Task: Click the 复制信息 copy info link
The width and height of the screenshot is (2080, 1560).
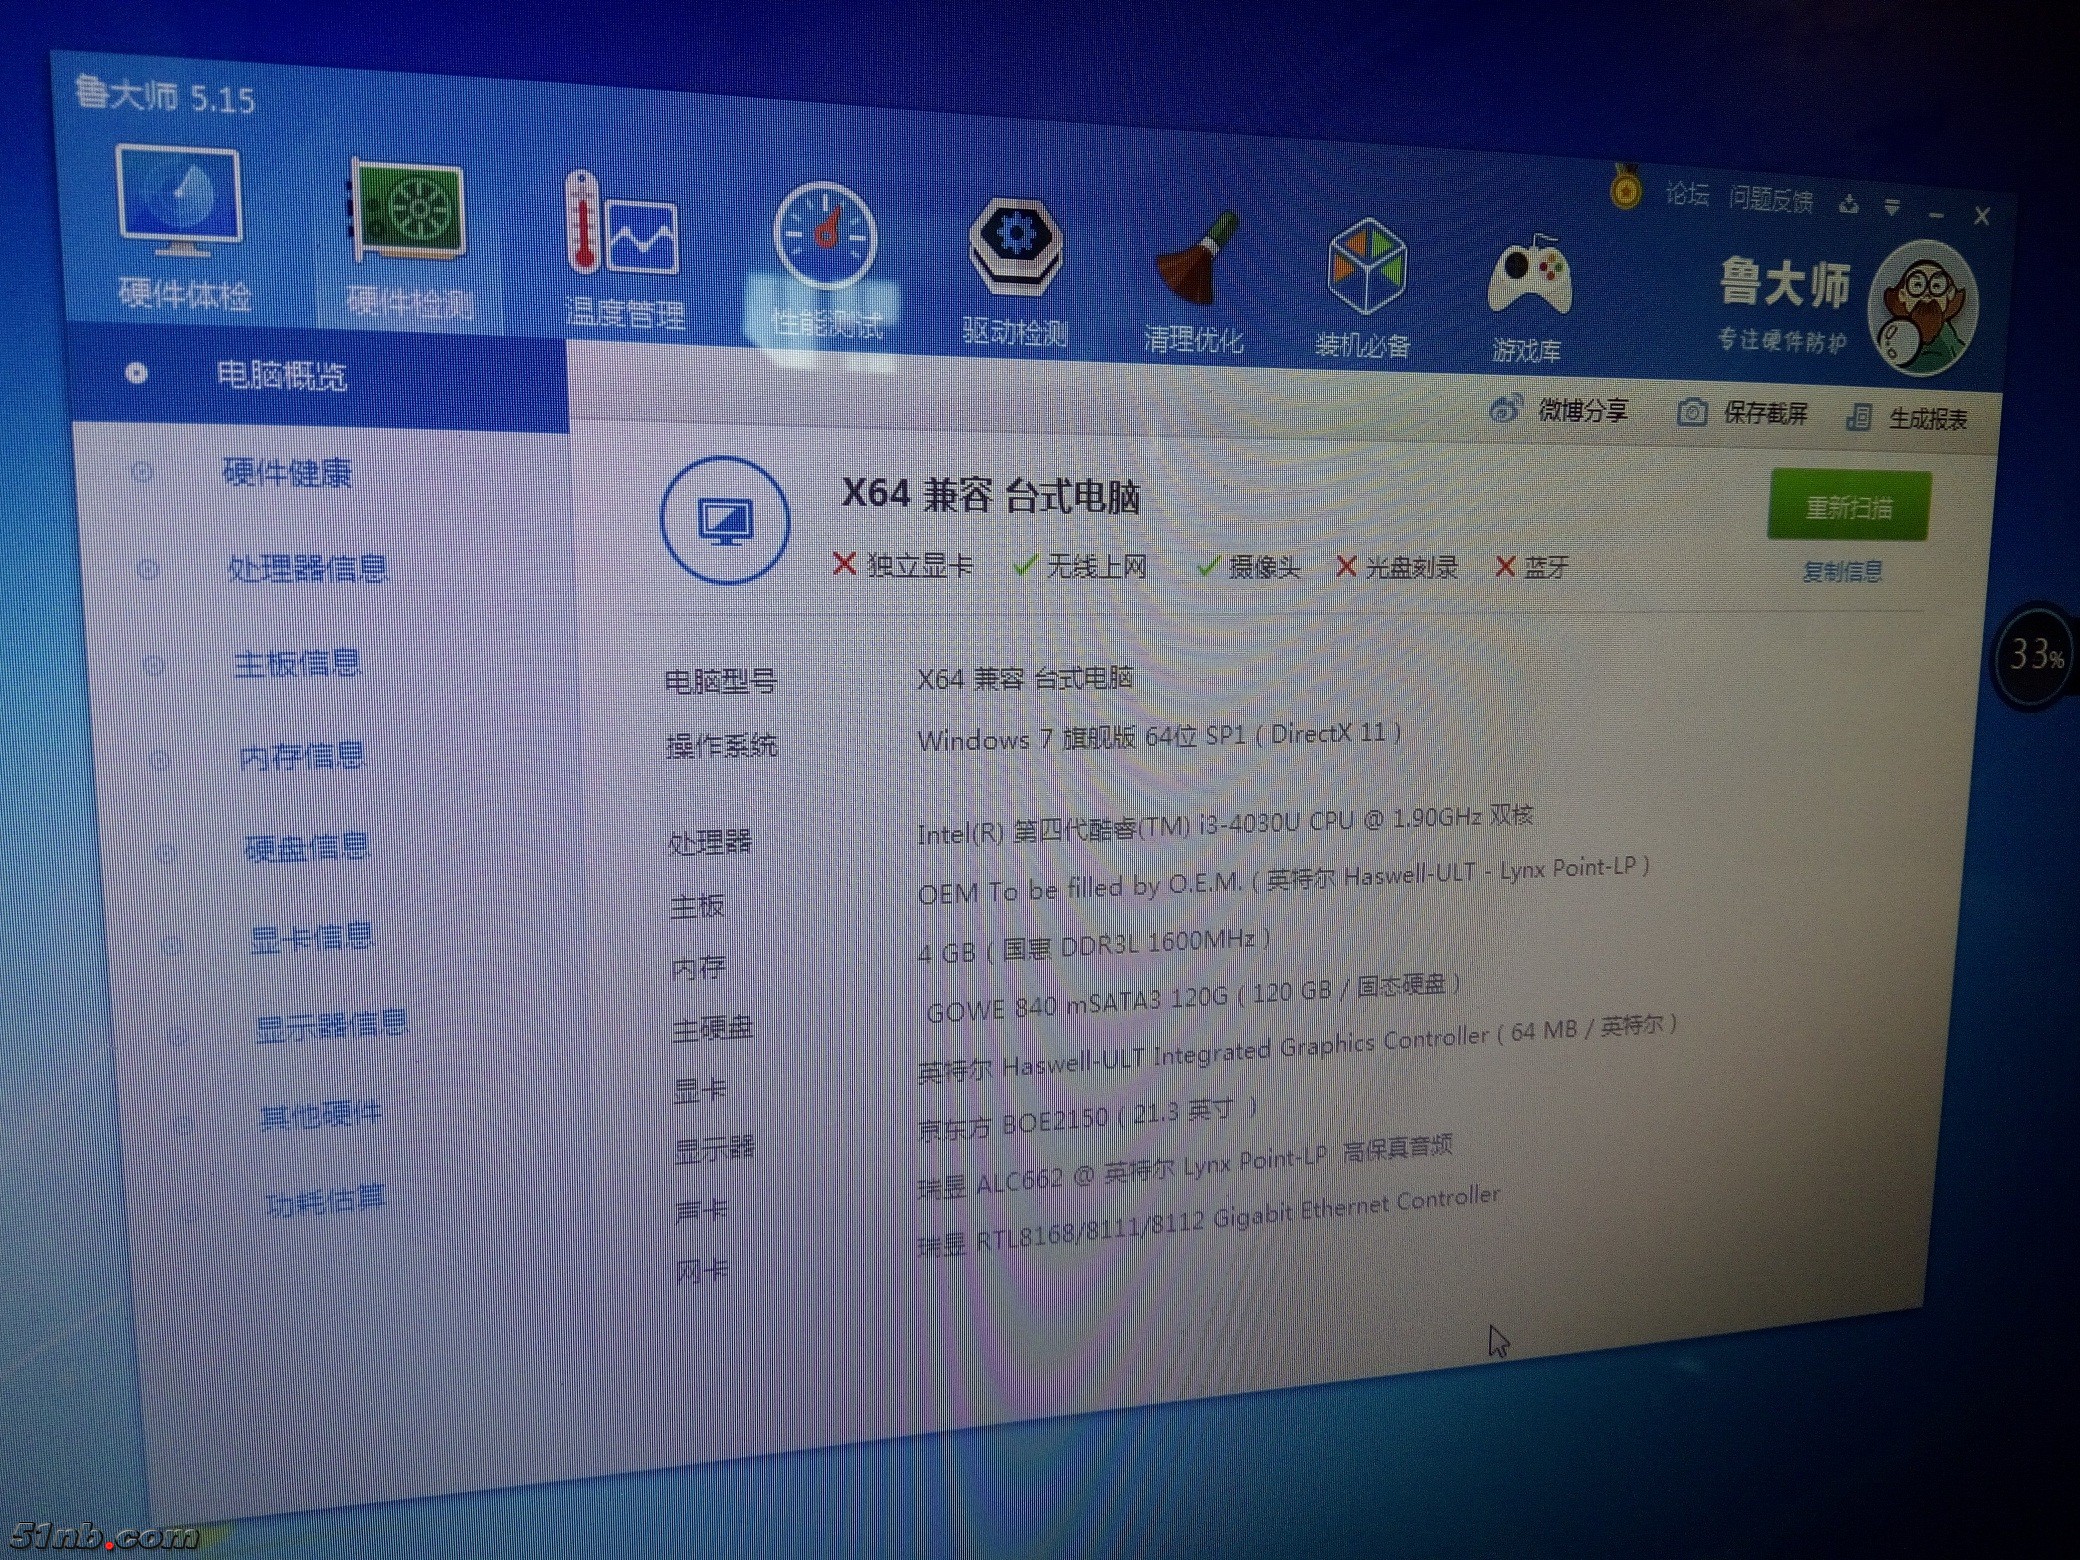Action: pos(1842,572)
